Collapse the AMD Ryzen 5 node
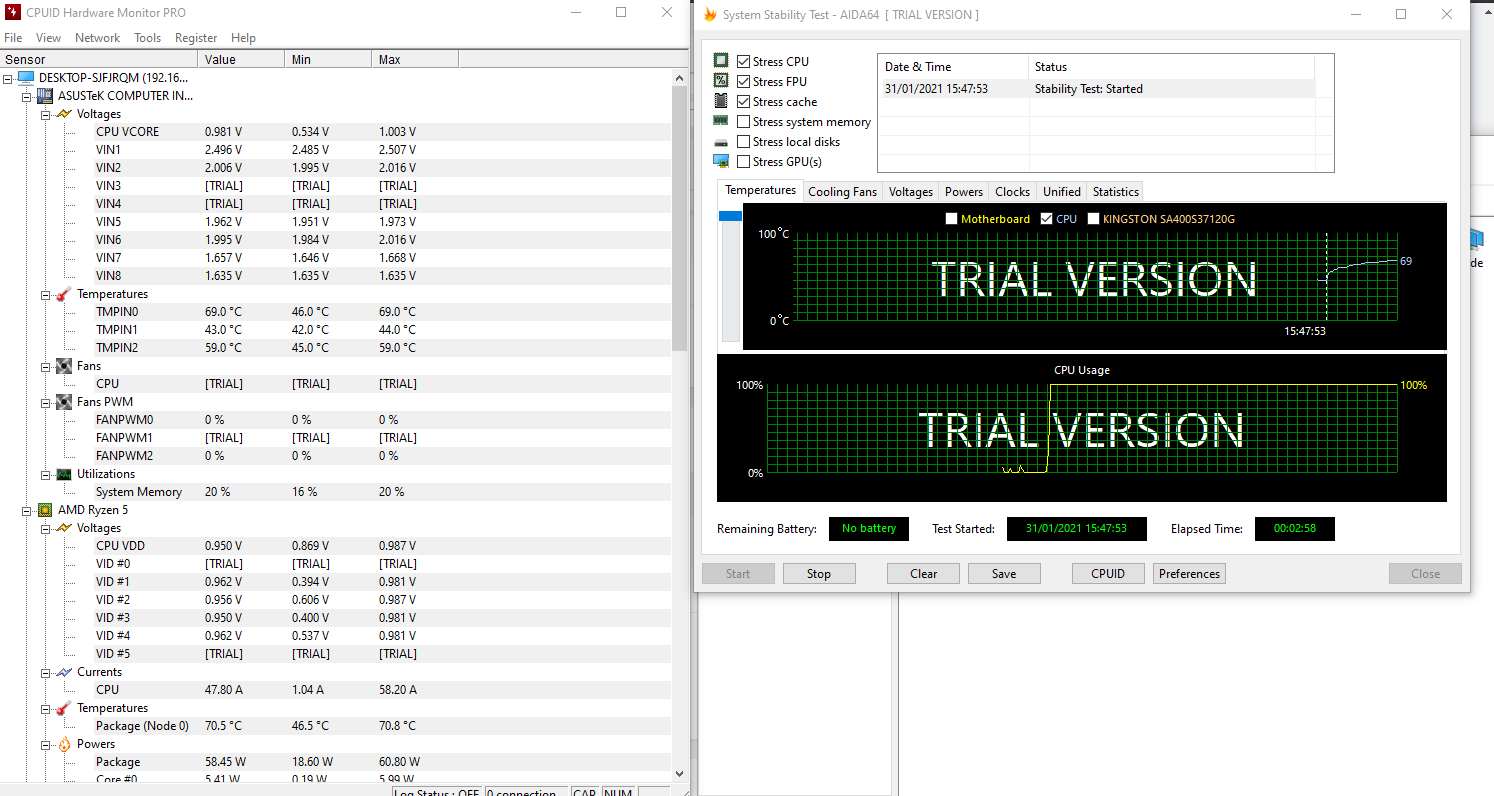This screenshot has height=796, width=1494. point(27,510)
